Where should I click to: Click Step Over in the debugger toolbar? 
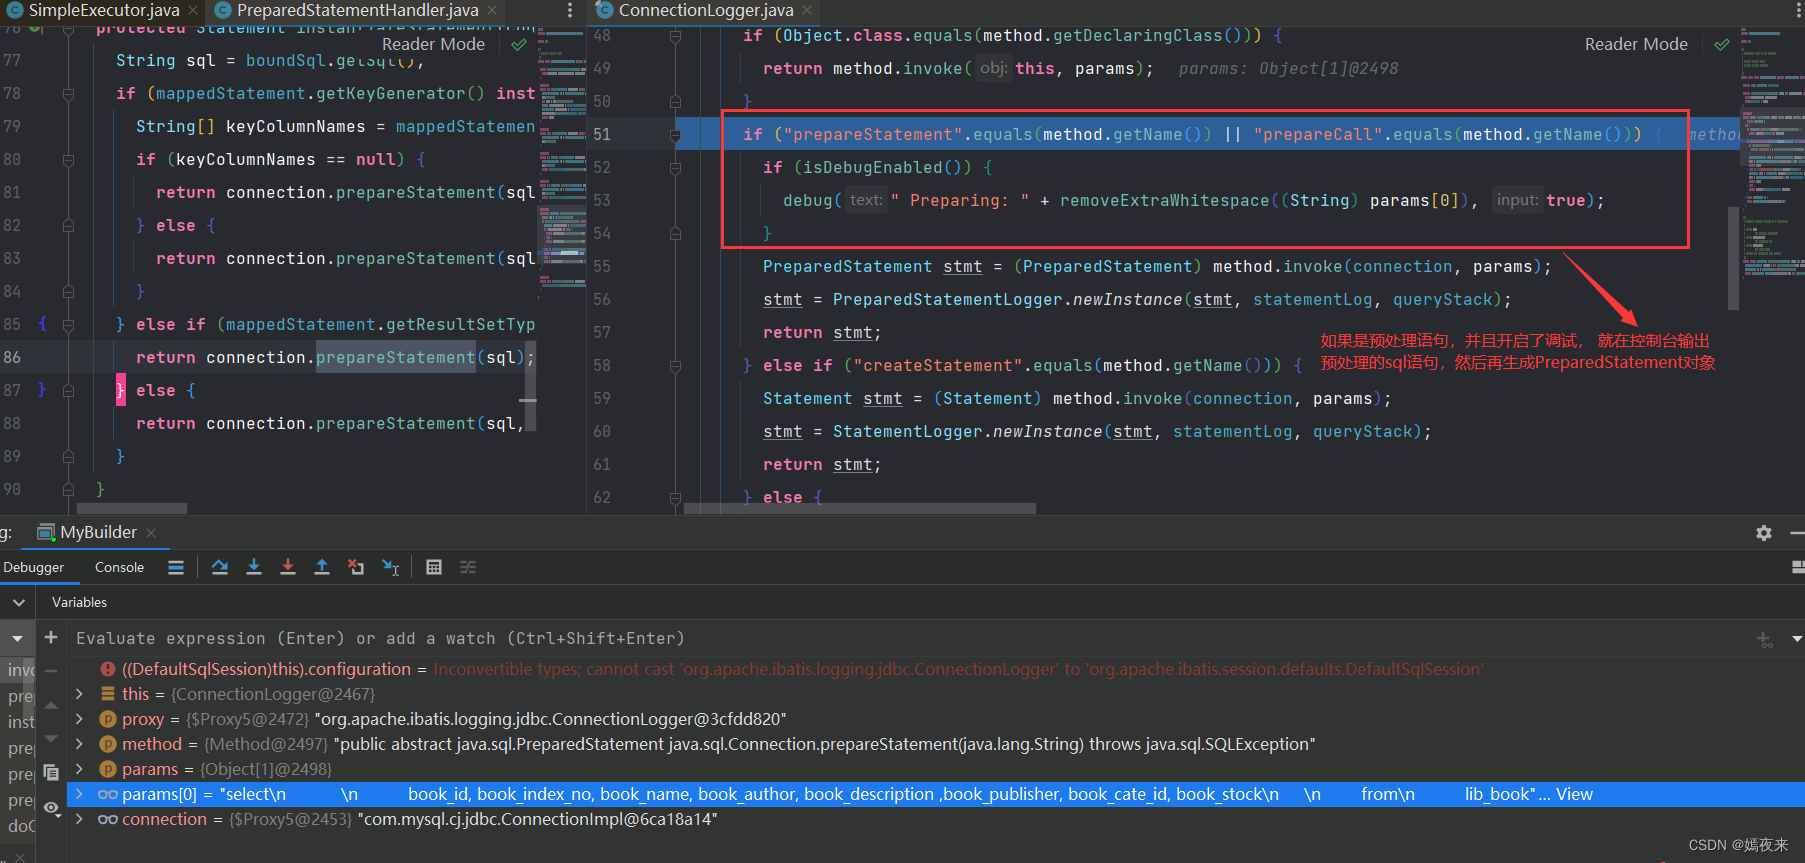[220, 567]
